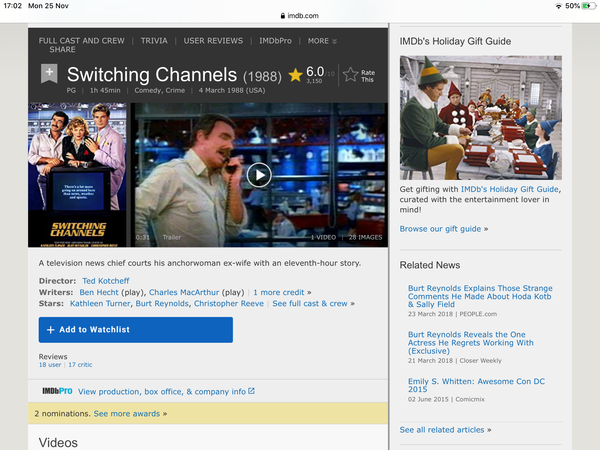Open the 4 March 1988 (USA) release info
Viewport: 600px width, 450px height.
[232, 91]
